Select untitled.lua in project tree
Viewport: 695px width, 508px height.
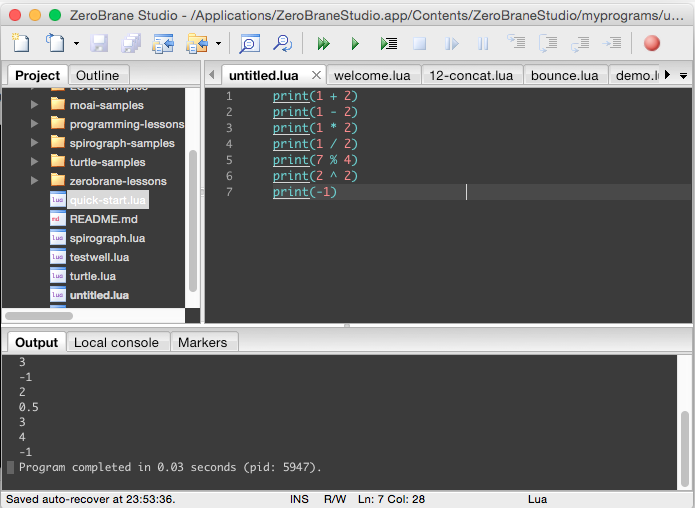tap(99, 295)
